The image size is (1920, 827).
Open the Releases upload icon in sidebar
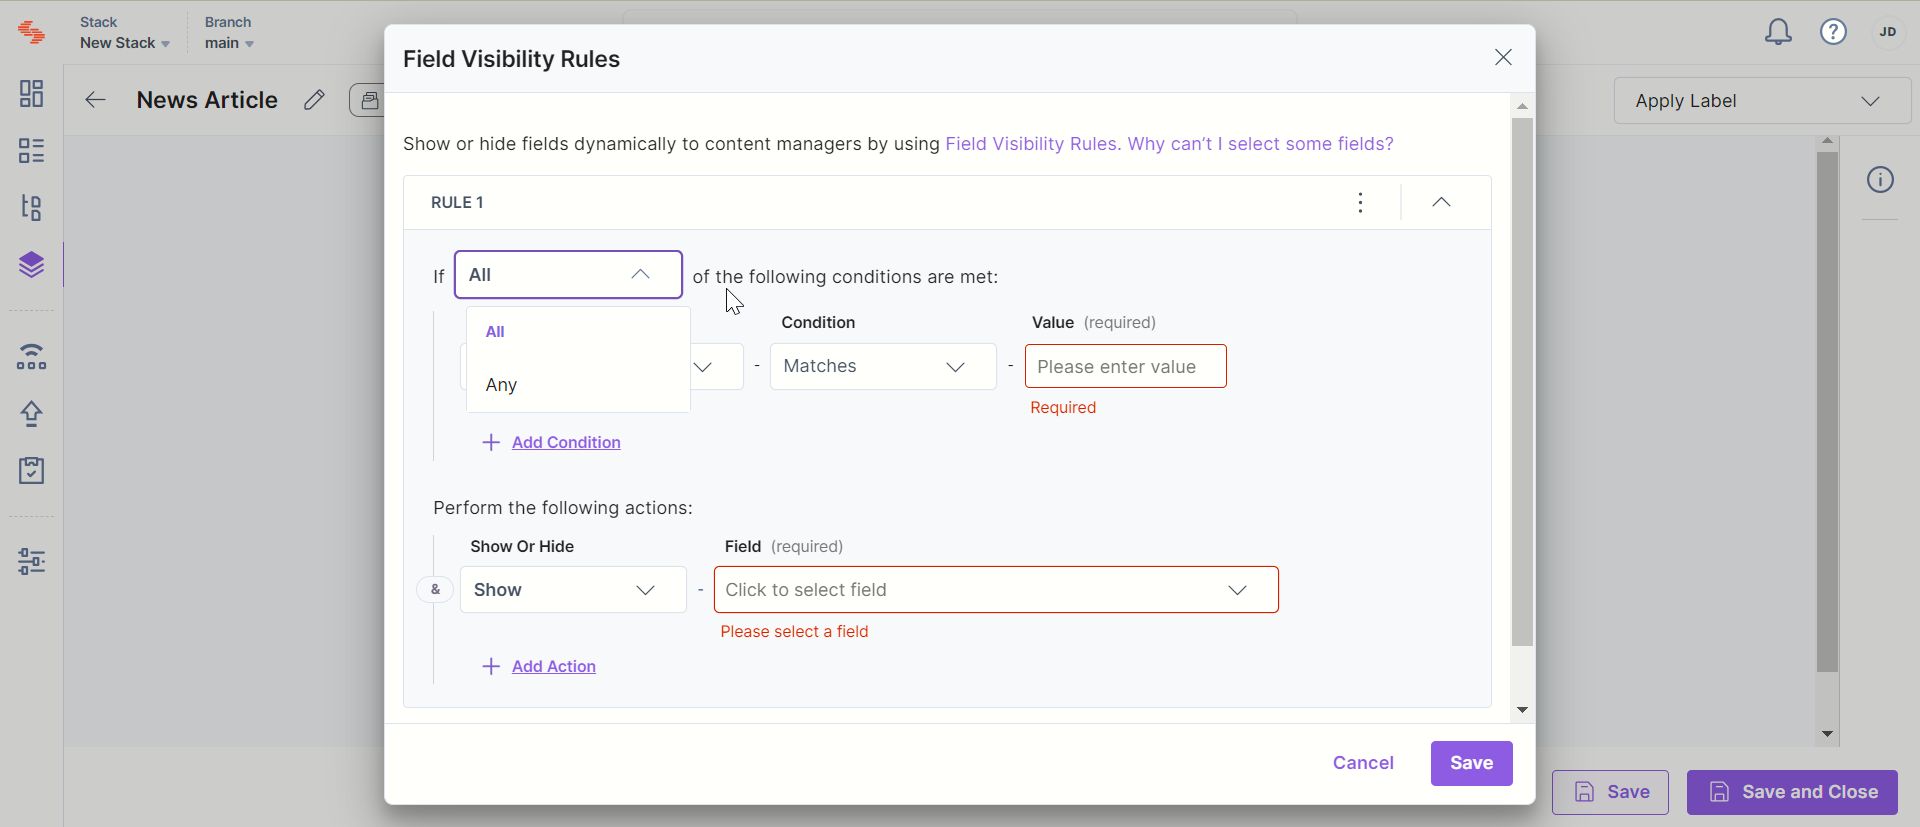(31, 414)
